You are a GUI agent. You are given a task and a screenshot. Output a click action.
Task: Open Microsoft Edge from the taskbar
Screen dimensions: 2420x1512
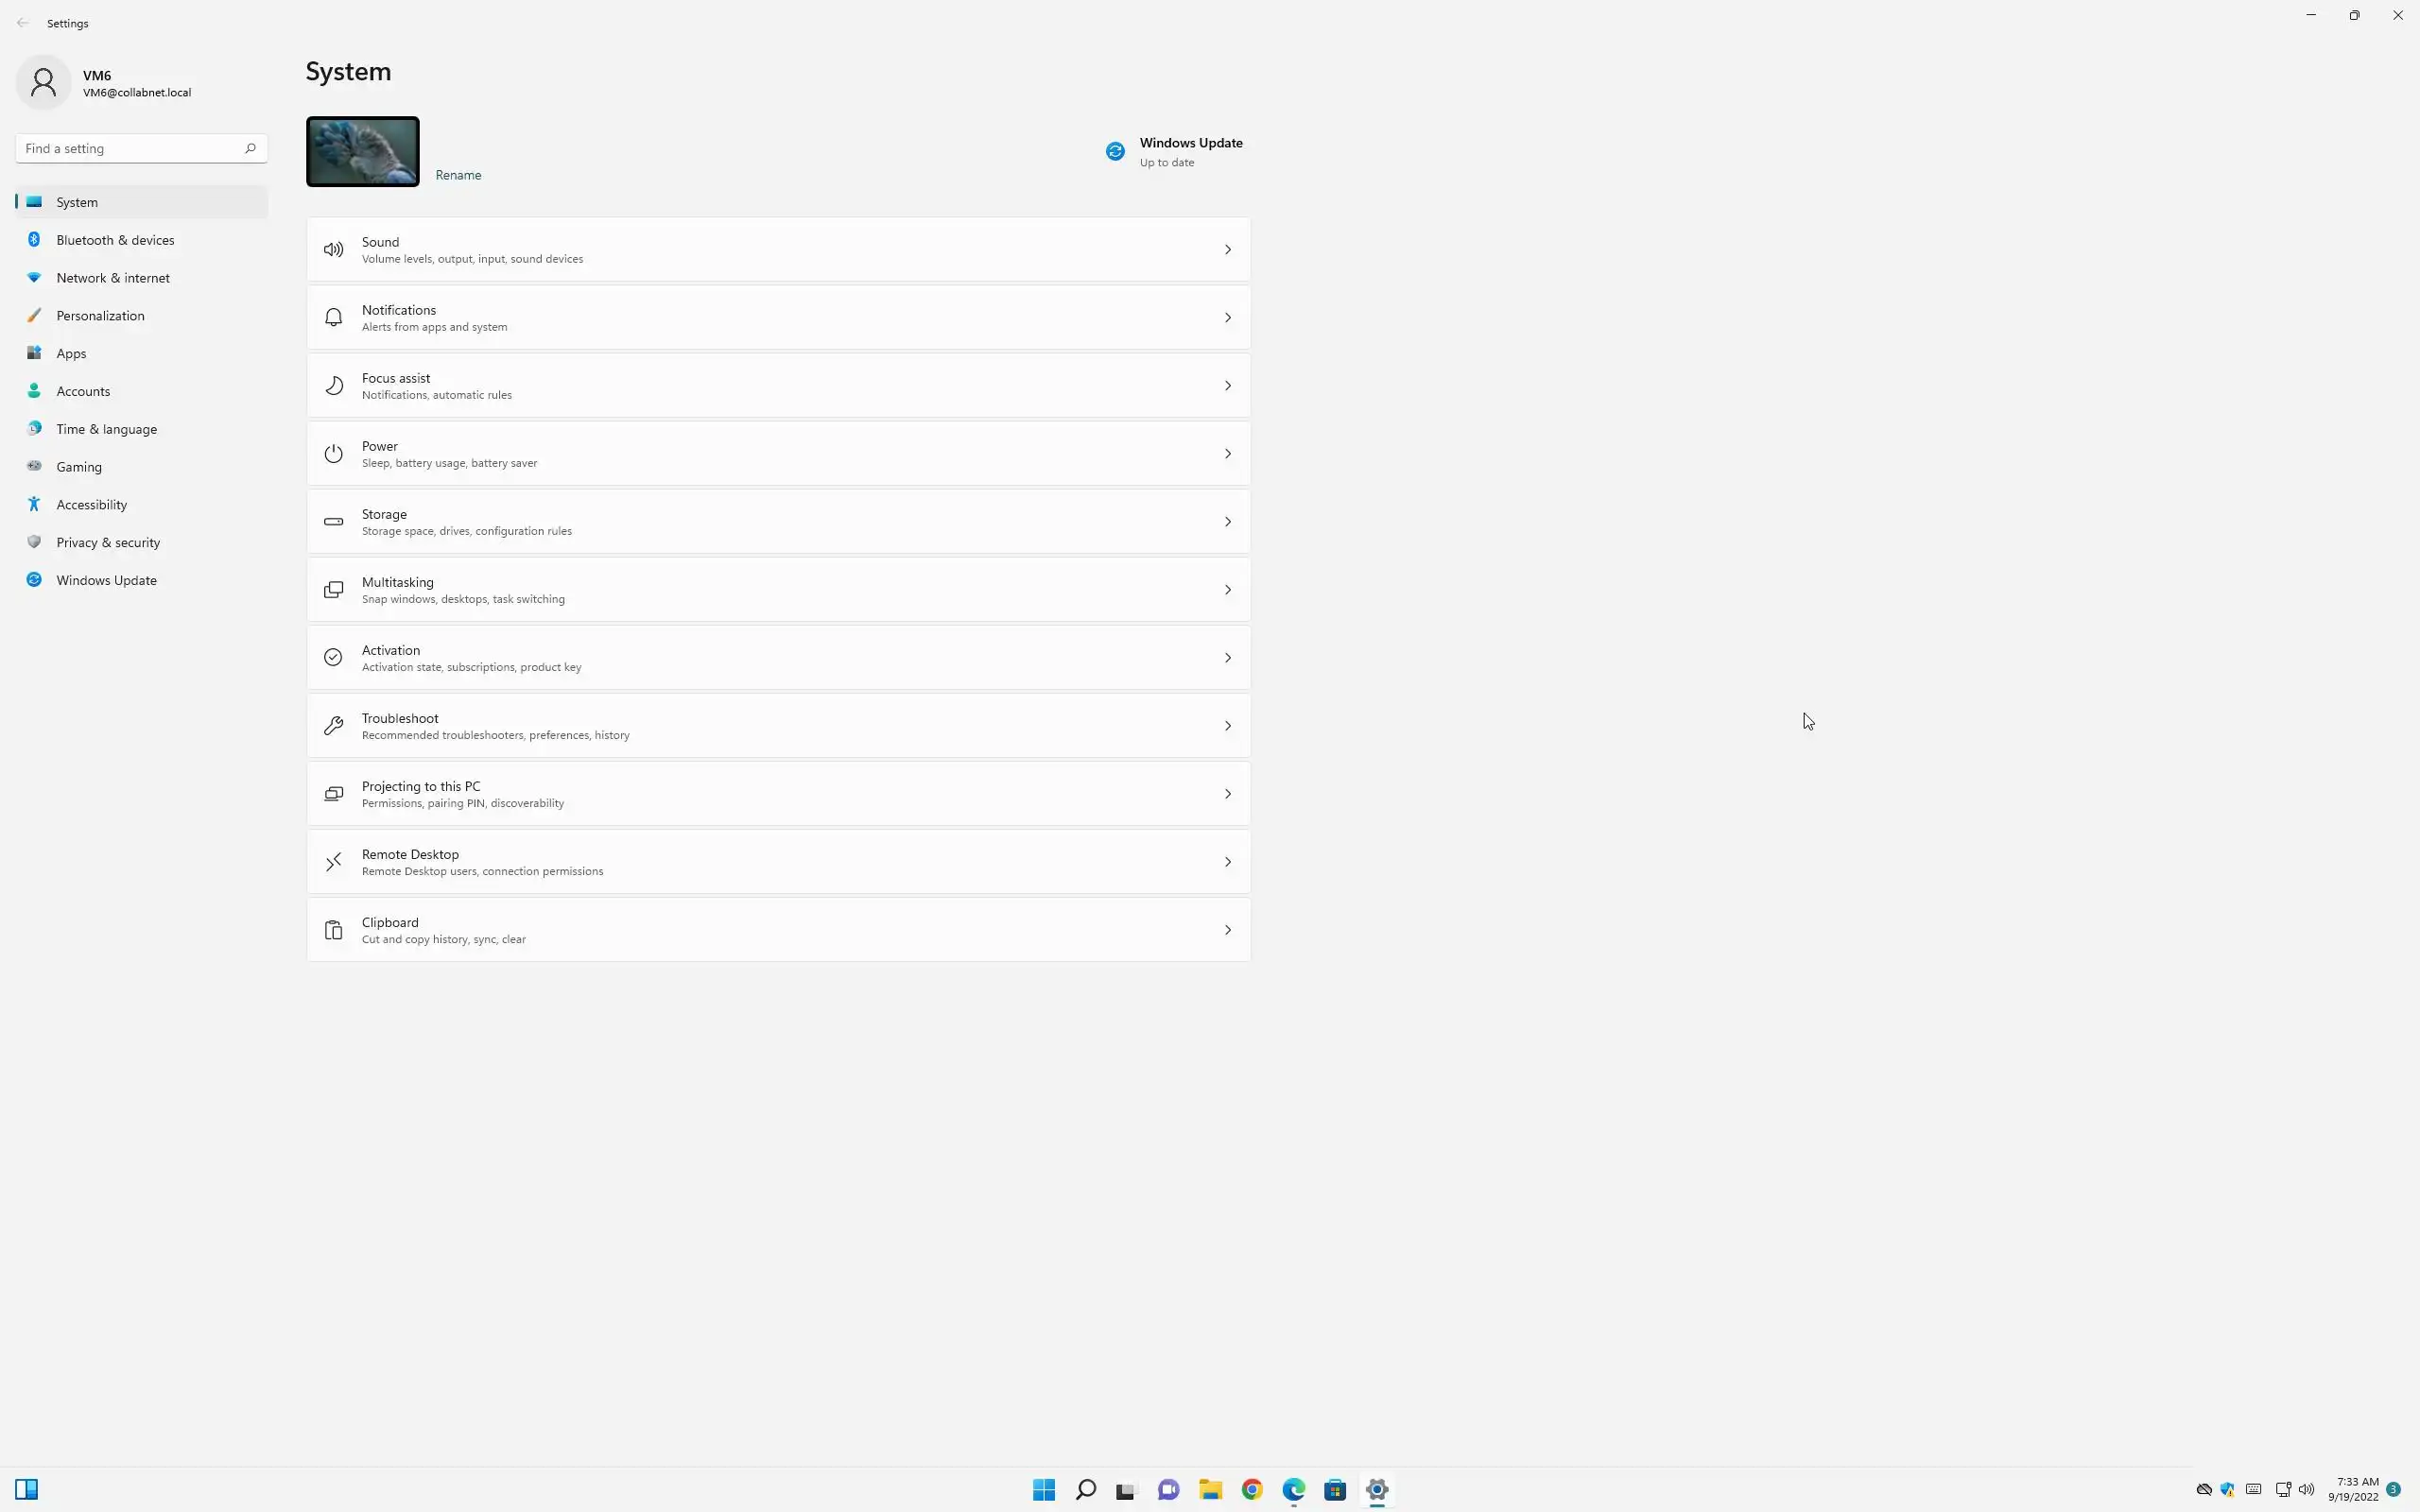pos(1293,1490)
